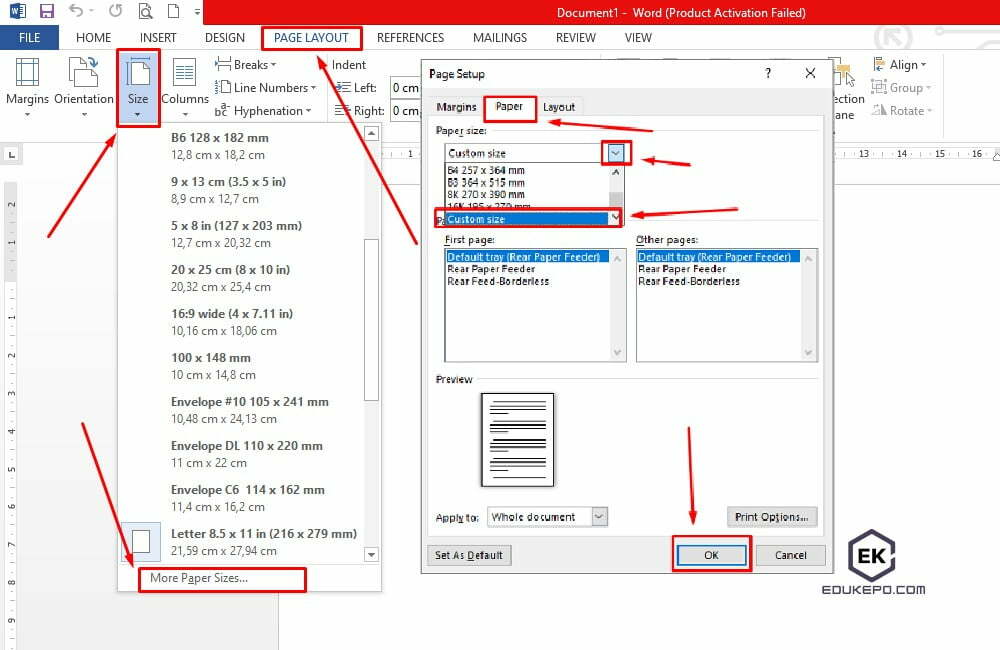
Task: Click the New Document icon
Action: tap(173, 11)
